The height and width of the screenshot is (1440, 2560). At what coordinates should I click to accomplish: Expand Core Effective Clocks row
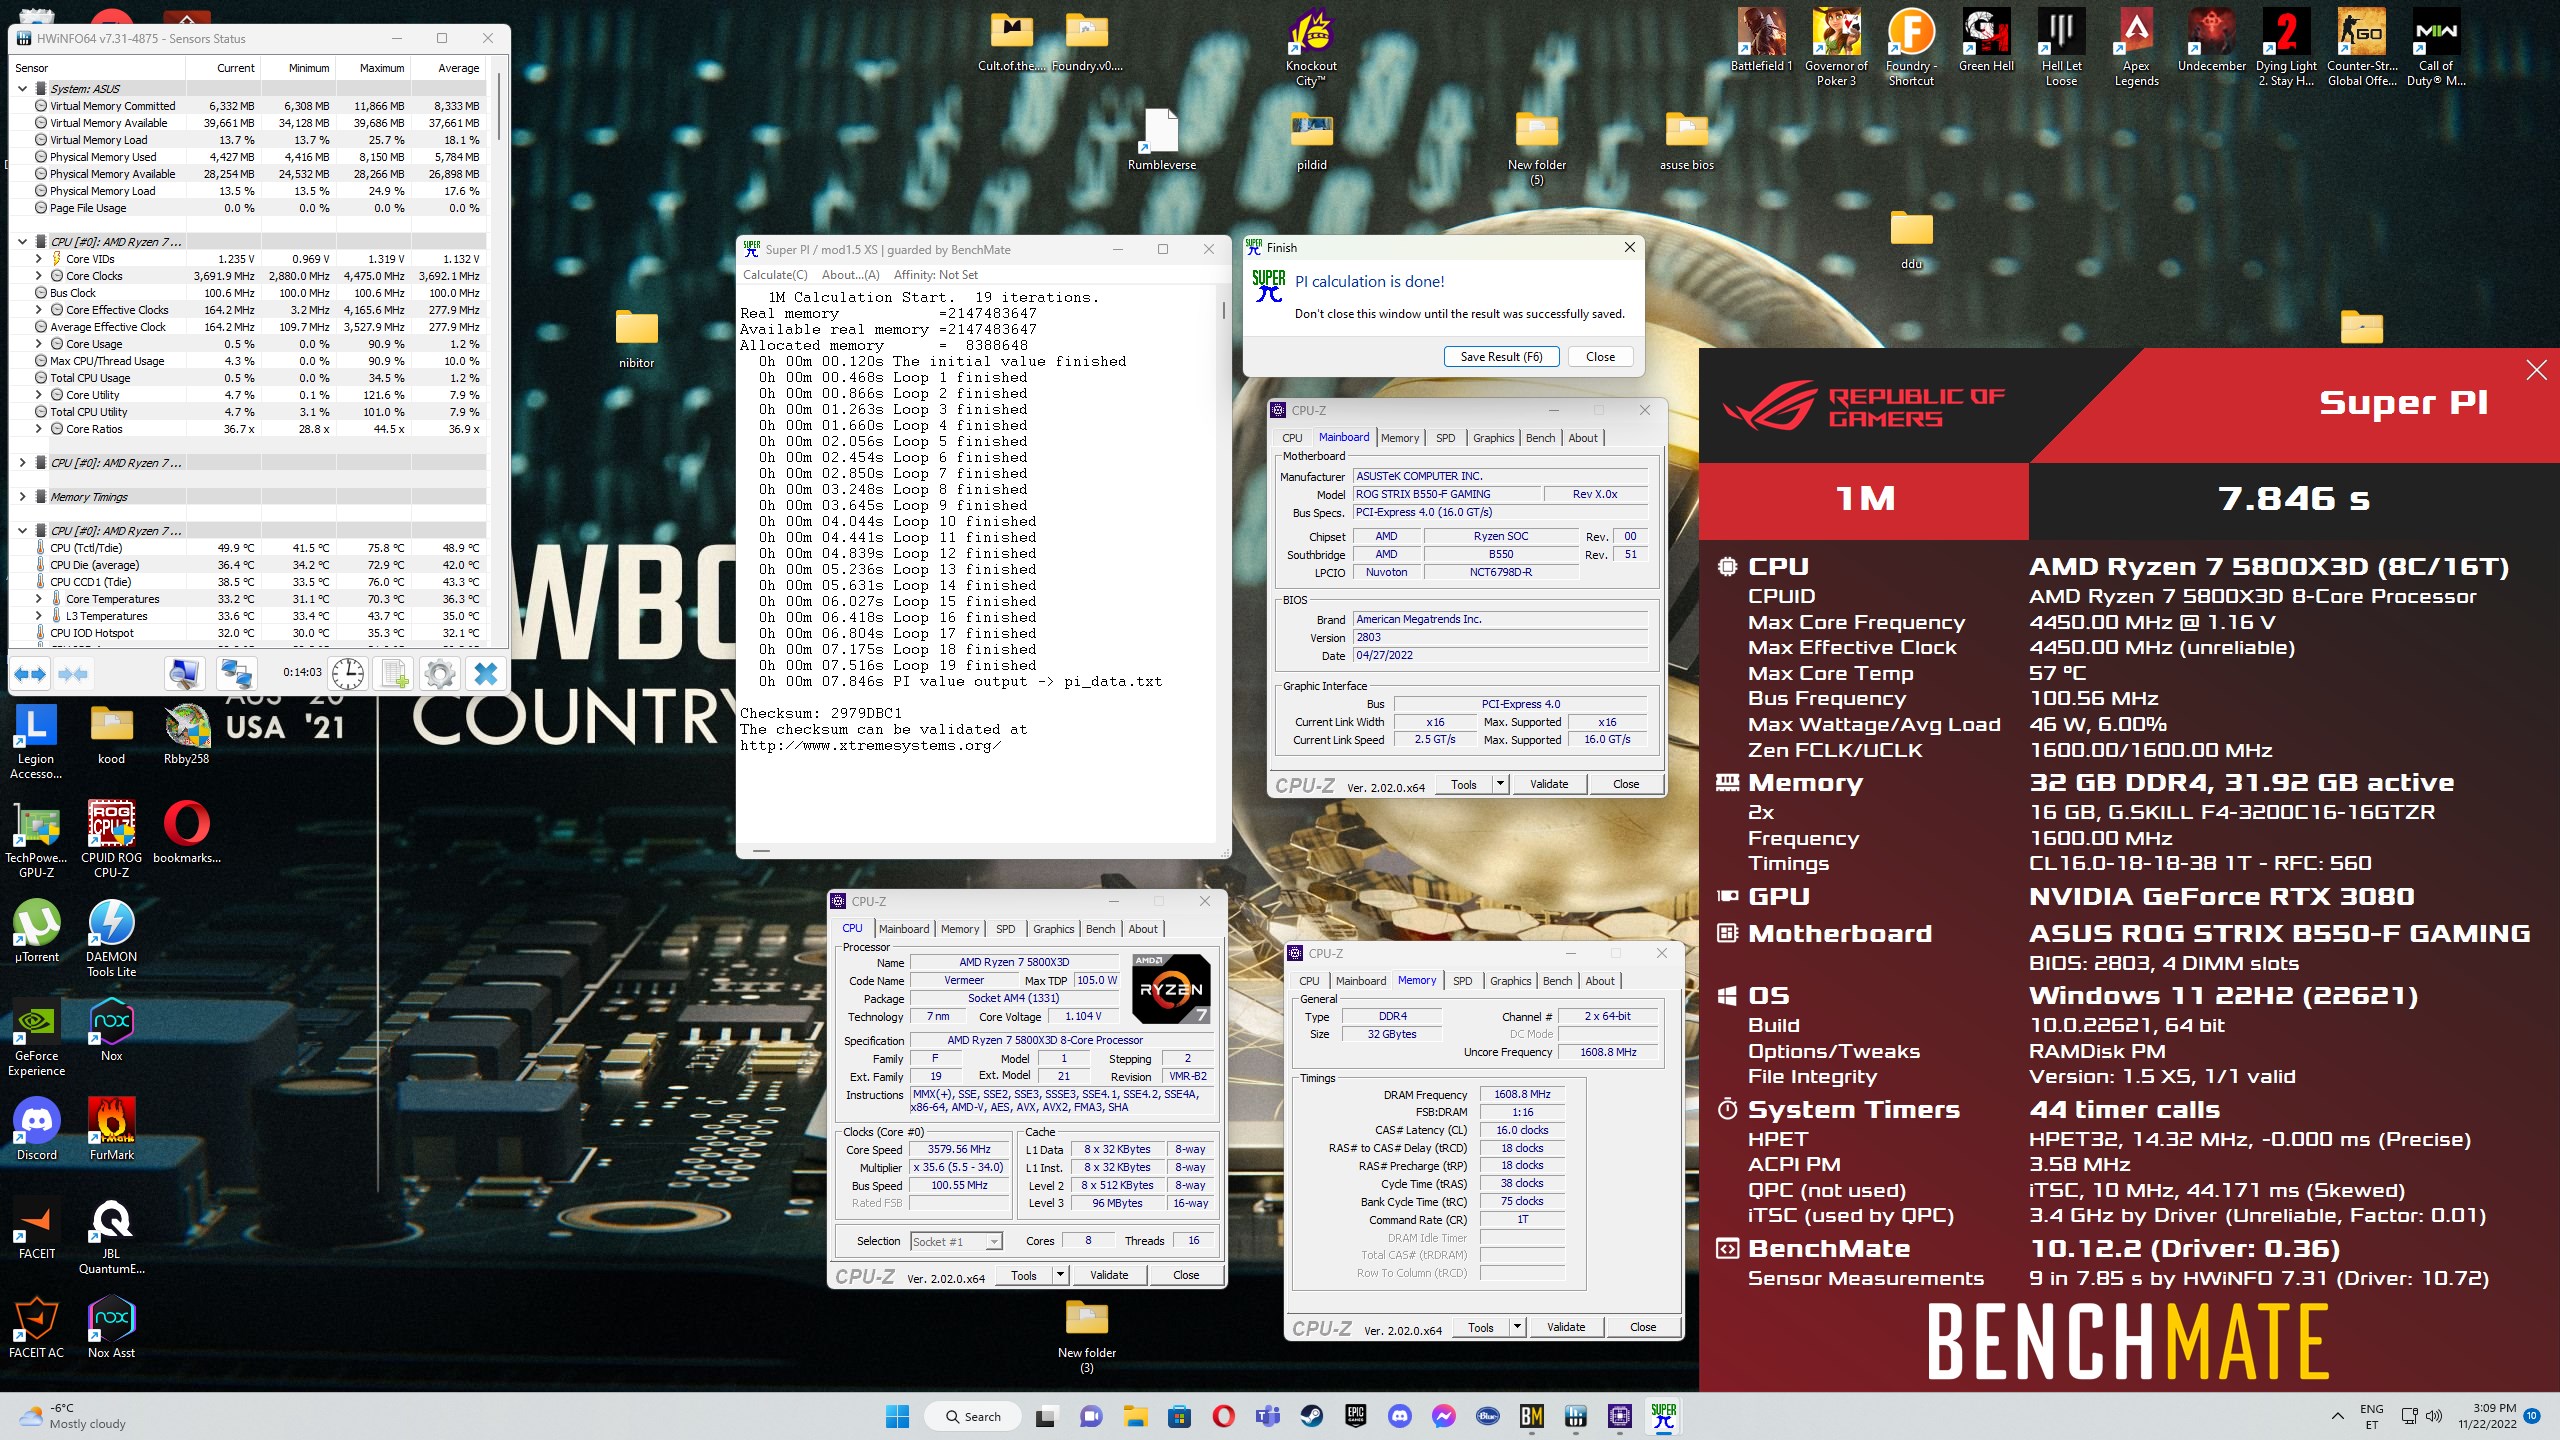coord(38,310)
